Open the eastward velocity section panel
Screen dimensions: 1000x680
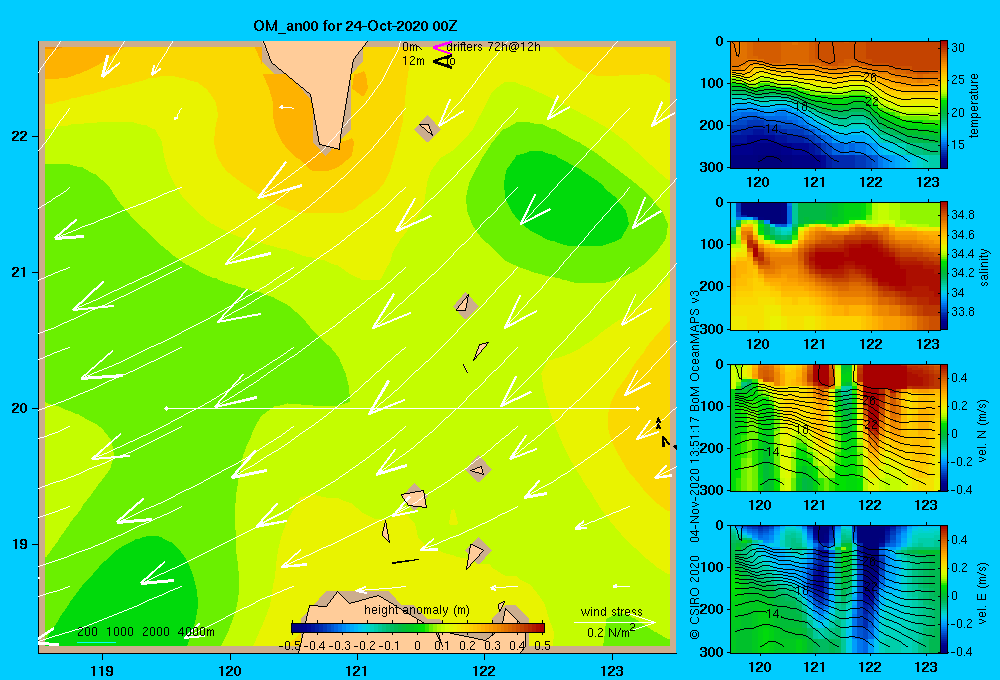click(835, 589)
